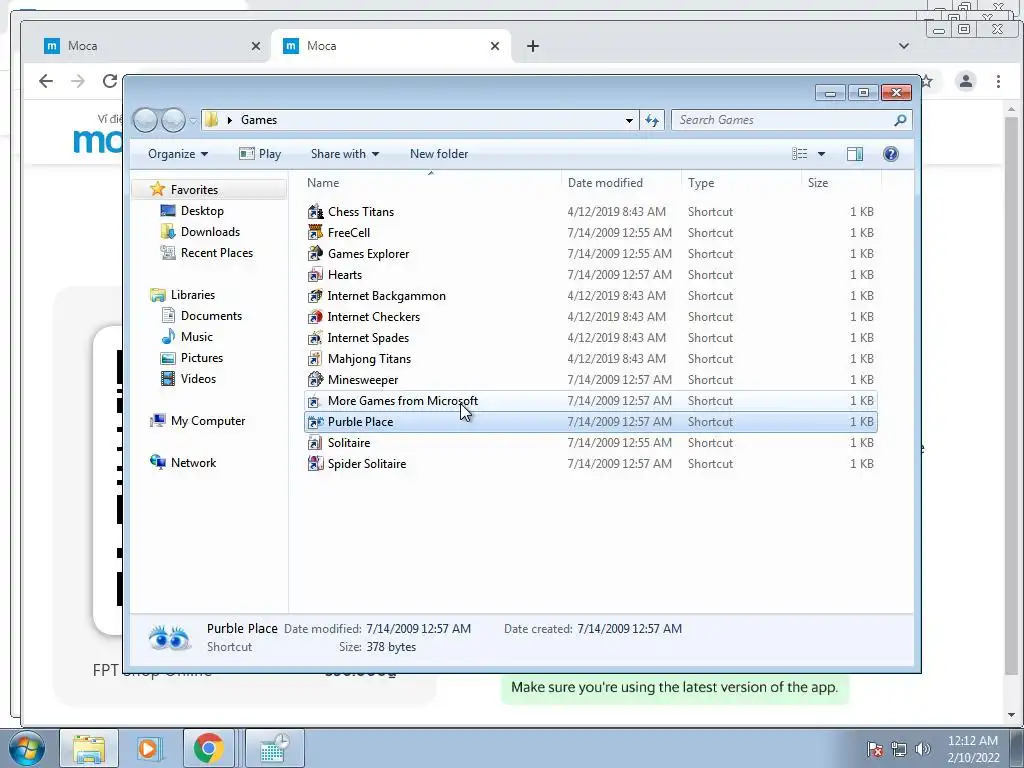Go back in the Chrome browser

coord(46,81)
